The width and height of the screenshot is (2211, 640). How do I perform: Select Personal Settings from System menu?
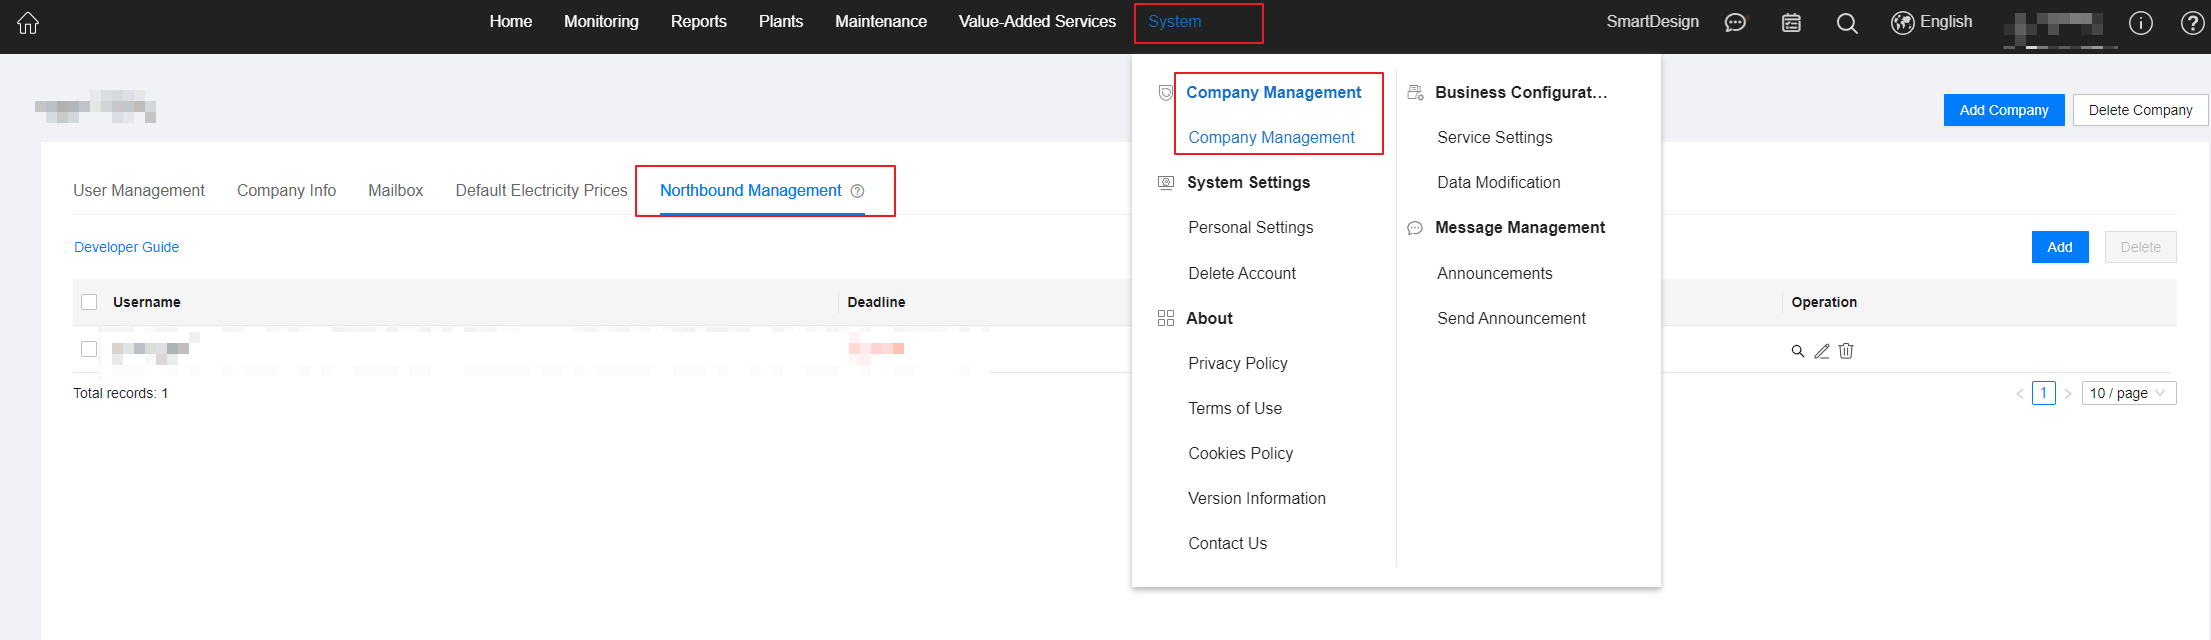(x=1250, y=227)
